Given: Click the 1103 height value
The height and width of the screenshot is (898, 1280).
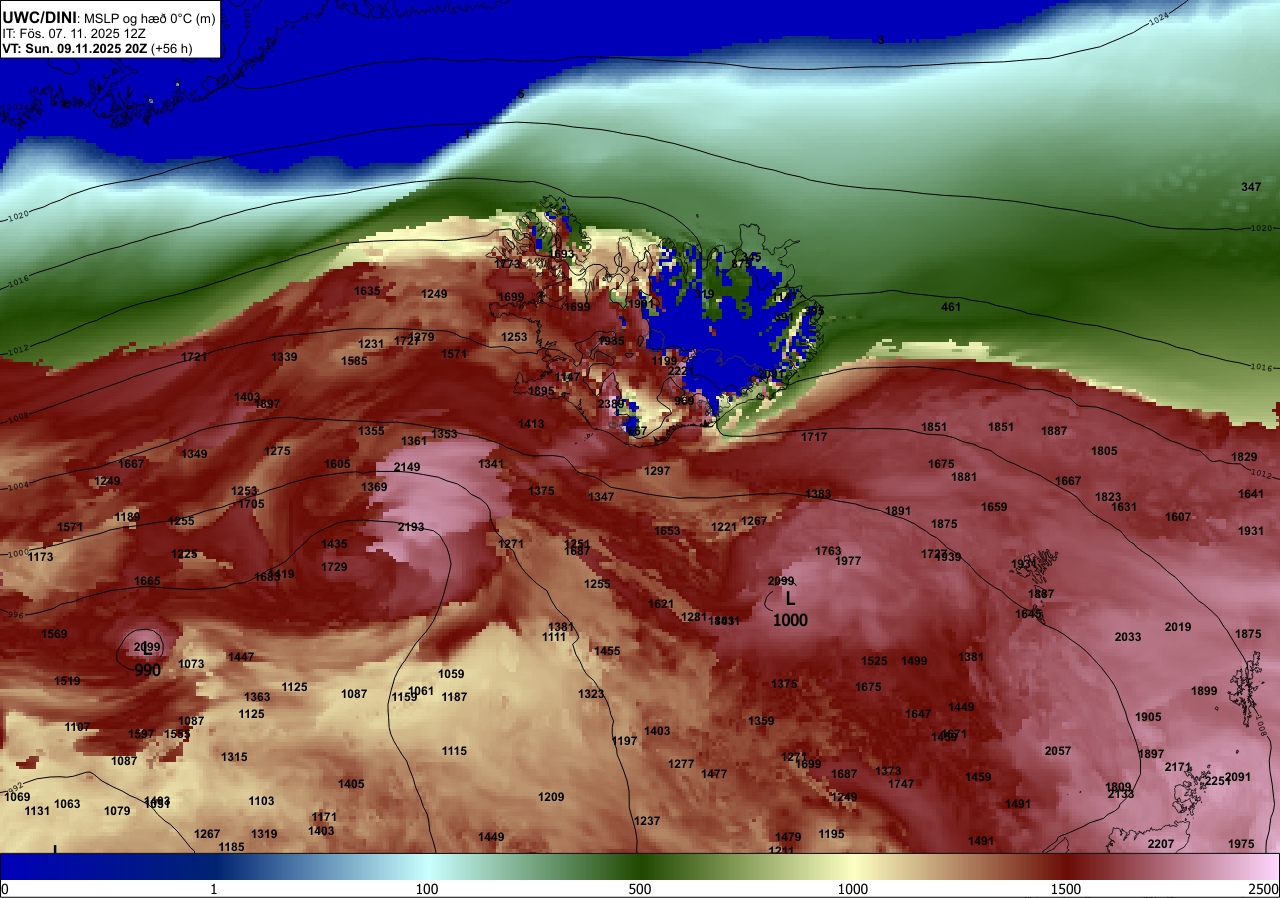Looking at the screenshot, I should coord(261,801).
